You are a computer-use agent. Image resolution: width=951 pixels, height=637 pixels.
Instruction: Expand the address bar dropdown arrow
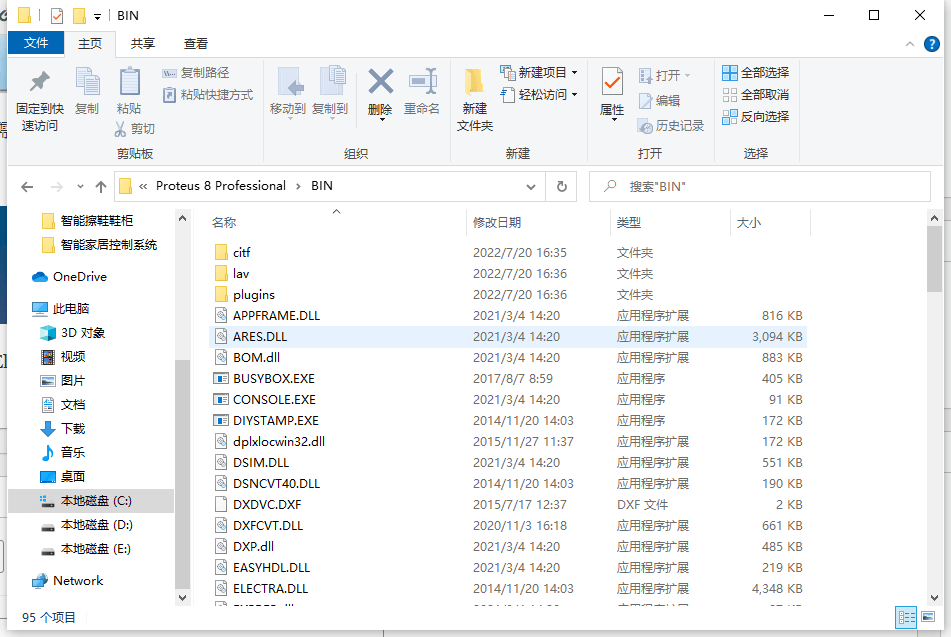531,186
